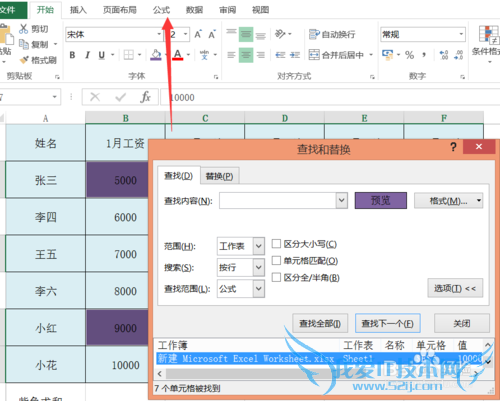
Task: Click the purple 预览 format preview
Action: pos(381,200)
